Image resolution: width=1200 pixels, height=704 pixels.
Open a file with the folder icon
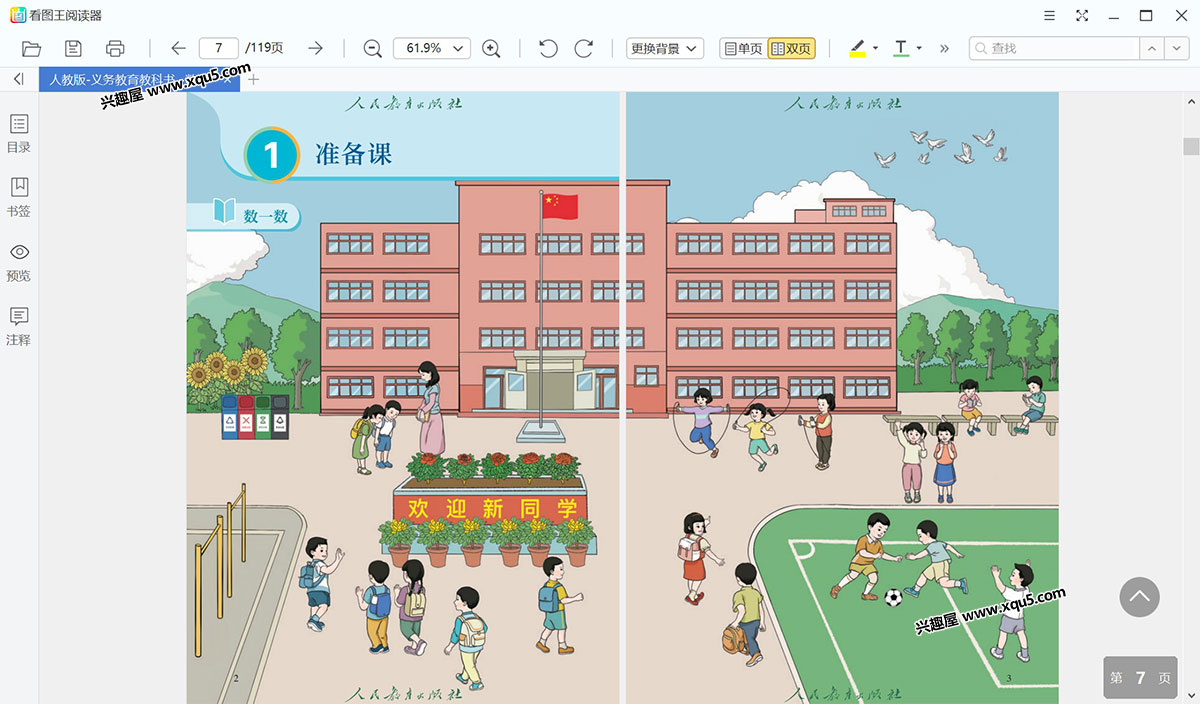(31, 48)
